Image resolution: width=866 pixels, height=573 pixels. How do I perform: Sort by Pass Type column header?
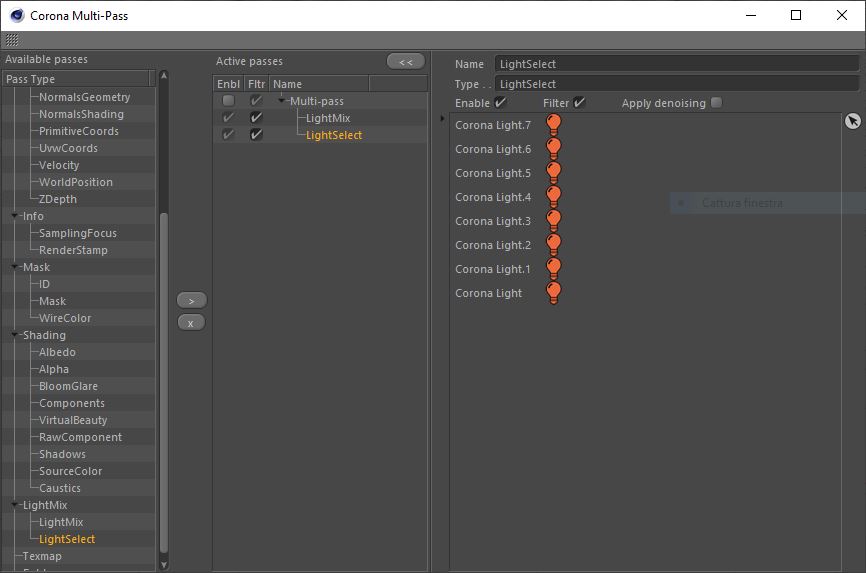(x=76, y=79)
